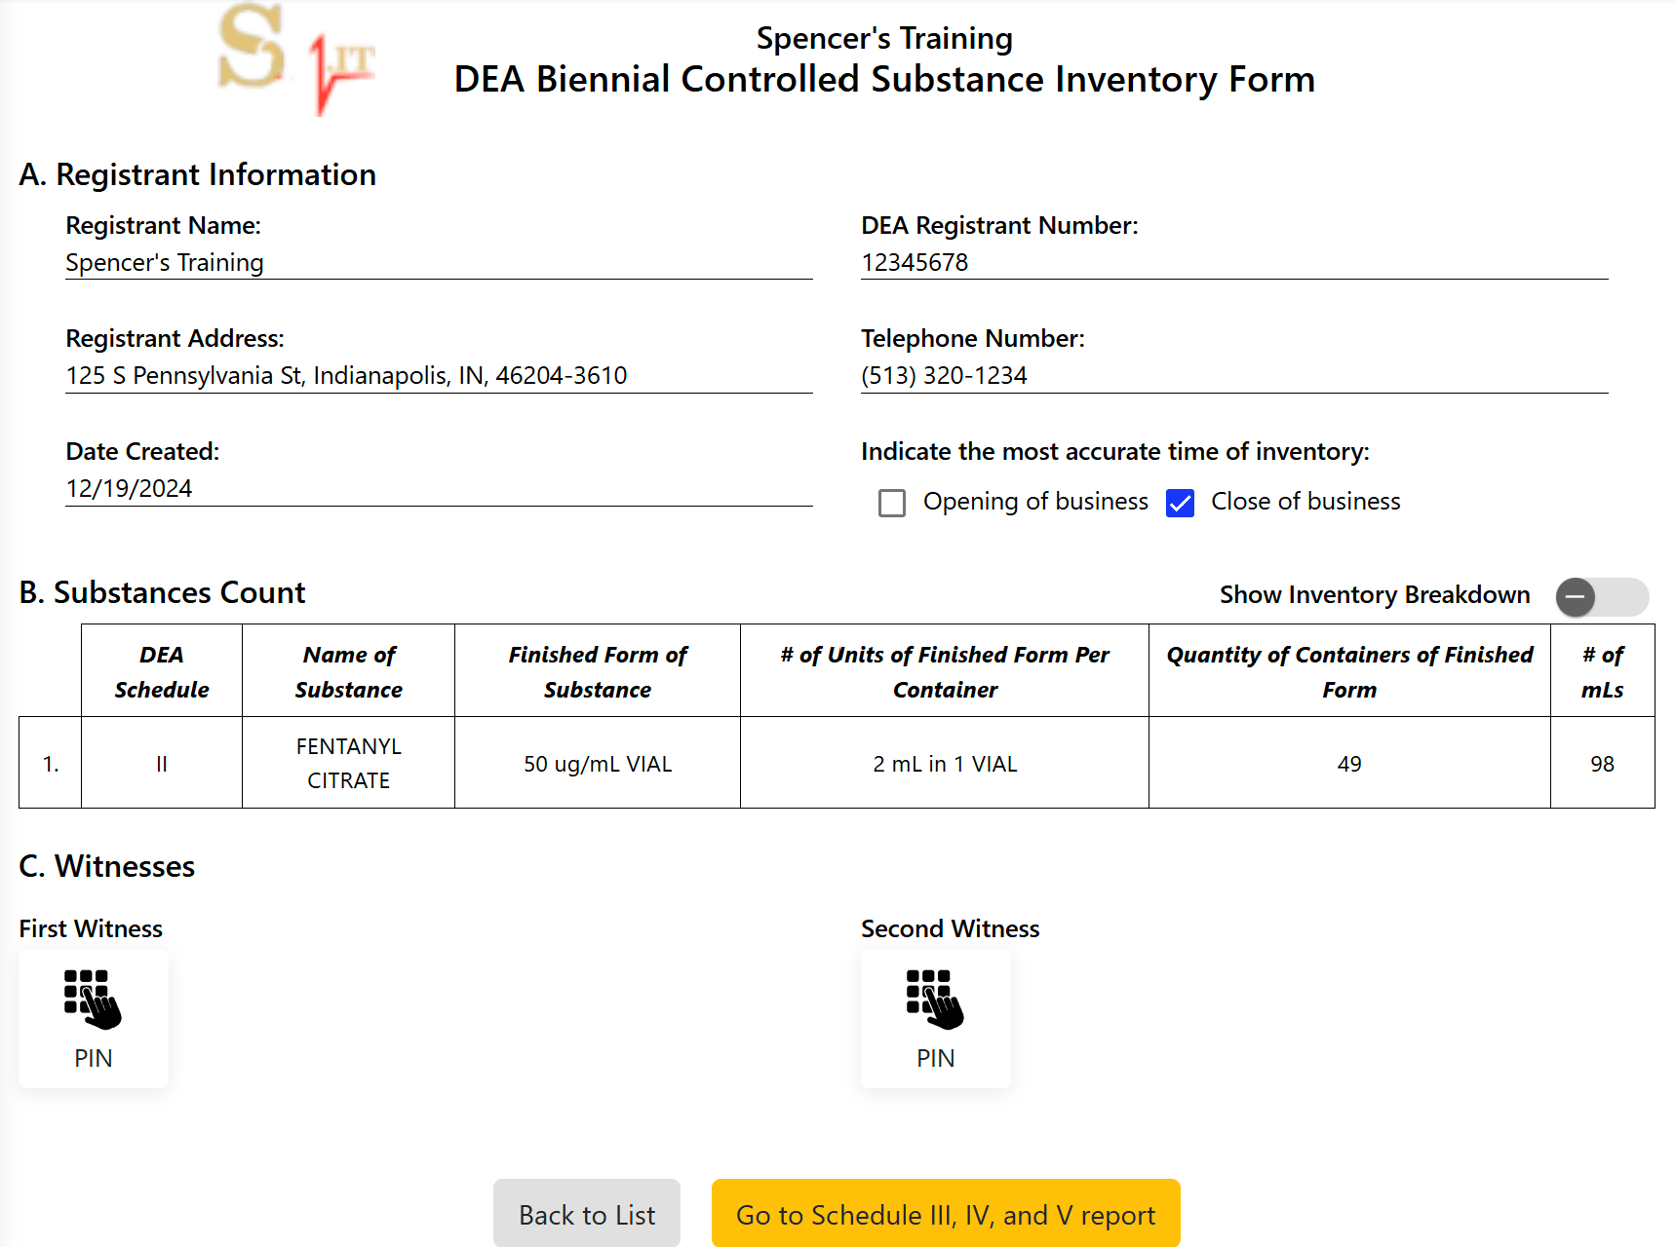Image resolution: width=1675 pixels, height=1247 pixels.
Task: Select the Registrant Address field
Action: (438, 376)
